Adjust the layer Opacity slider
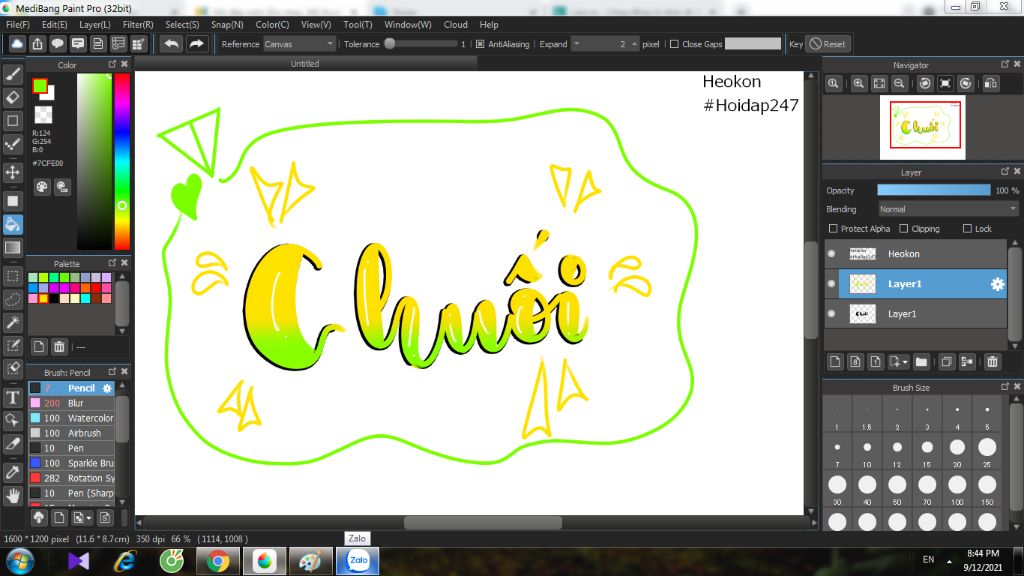 [x=933, y=190]
